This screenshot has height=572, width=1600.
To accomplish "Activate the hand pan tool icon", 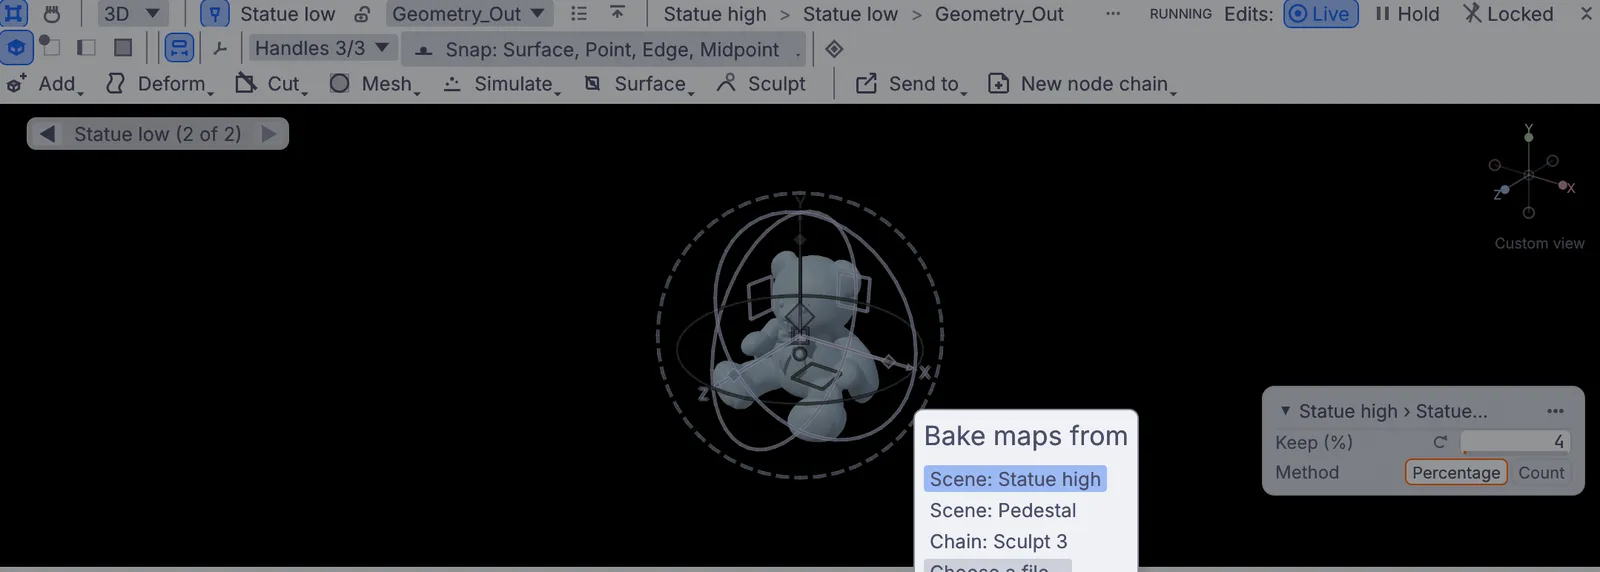I will pos(52,14).
